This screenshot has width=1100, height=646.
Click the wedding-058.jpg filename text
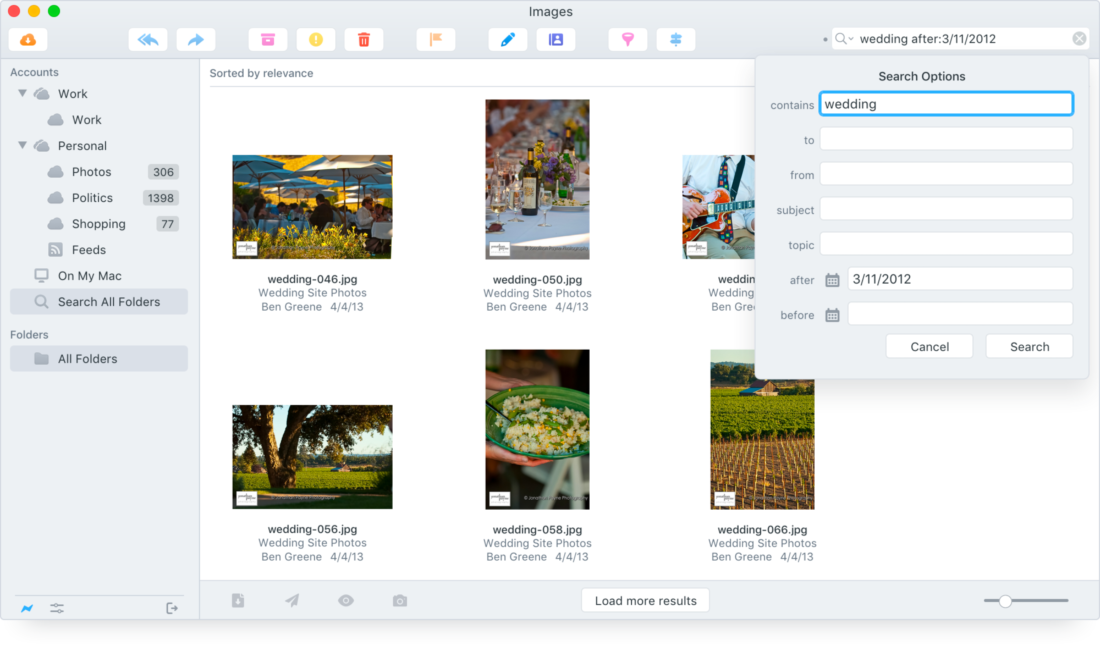click(x=537, y=530)
